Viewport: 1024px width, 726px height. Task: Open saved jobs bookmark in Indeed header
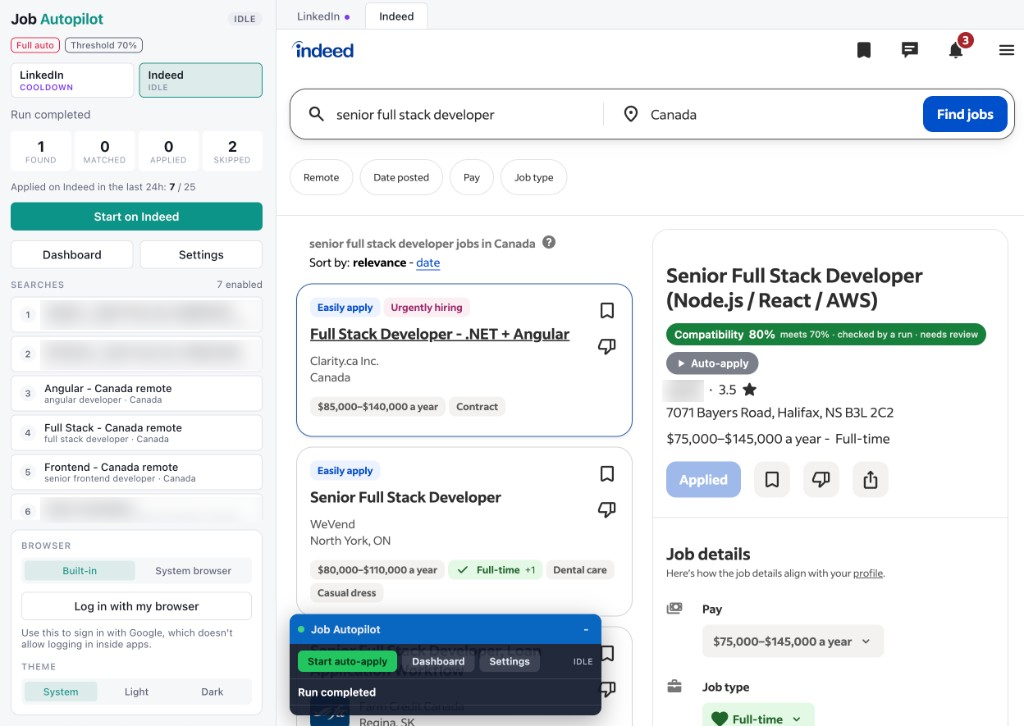click(863, 50)
